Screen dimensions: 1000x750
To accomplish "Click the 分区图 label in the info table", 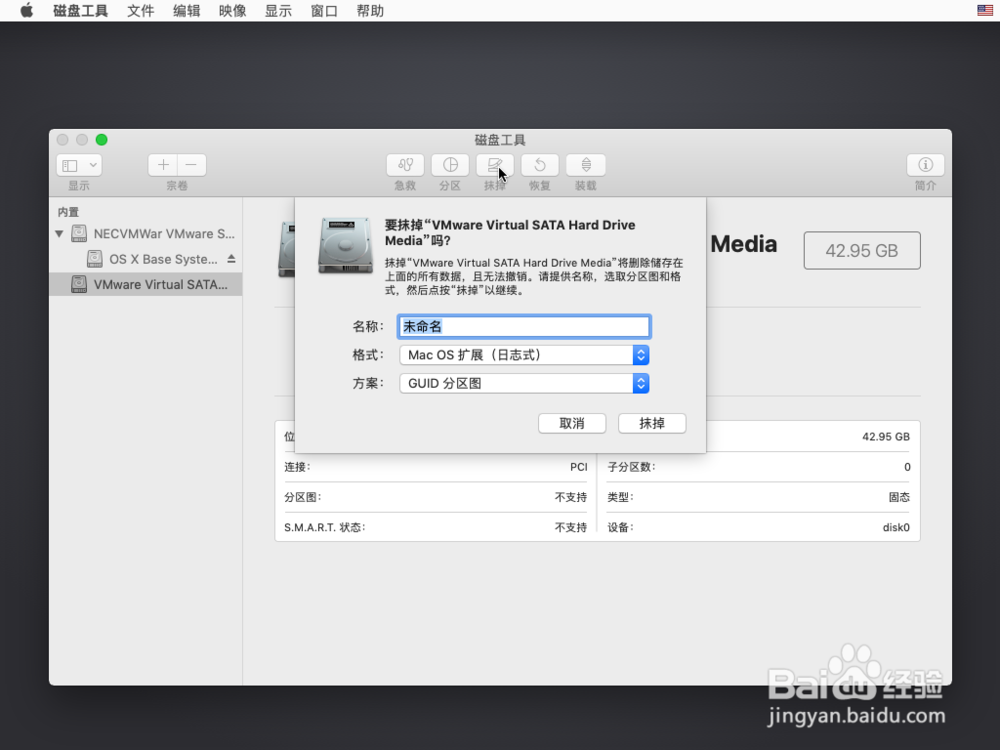I will click(x=303, y=497).
